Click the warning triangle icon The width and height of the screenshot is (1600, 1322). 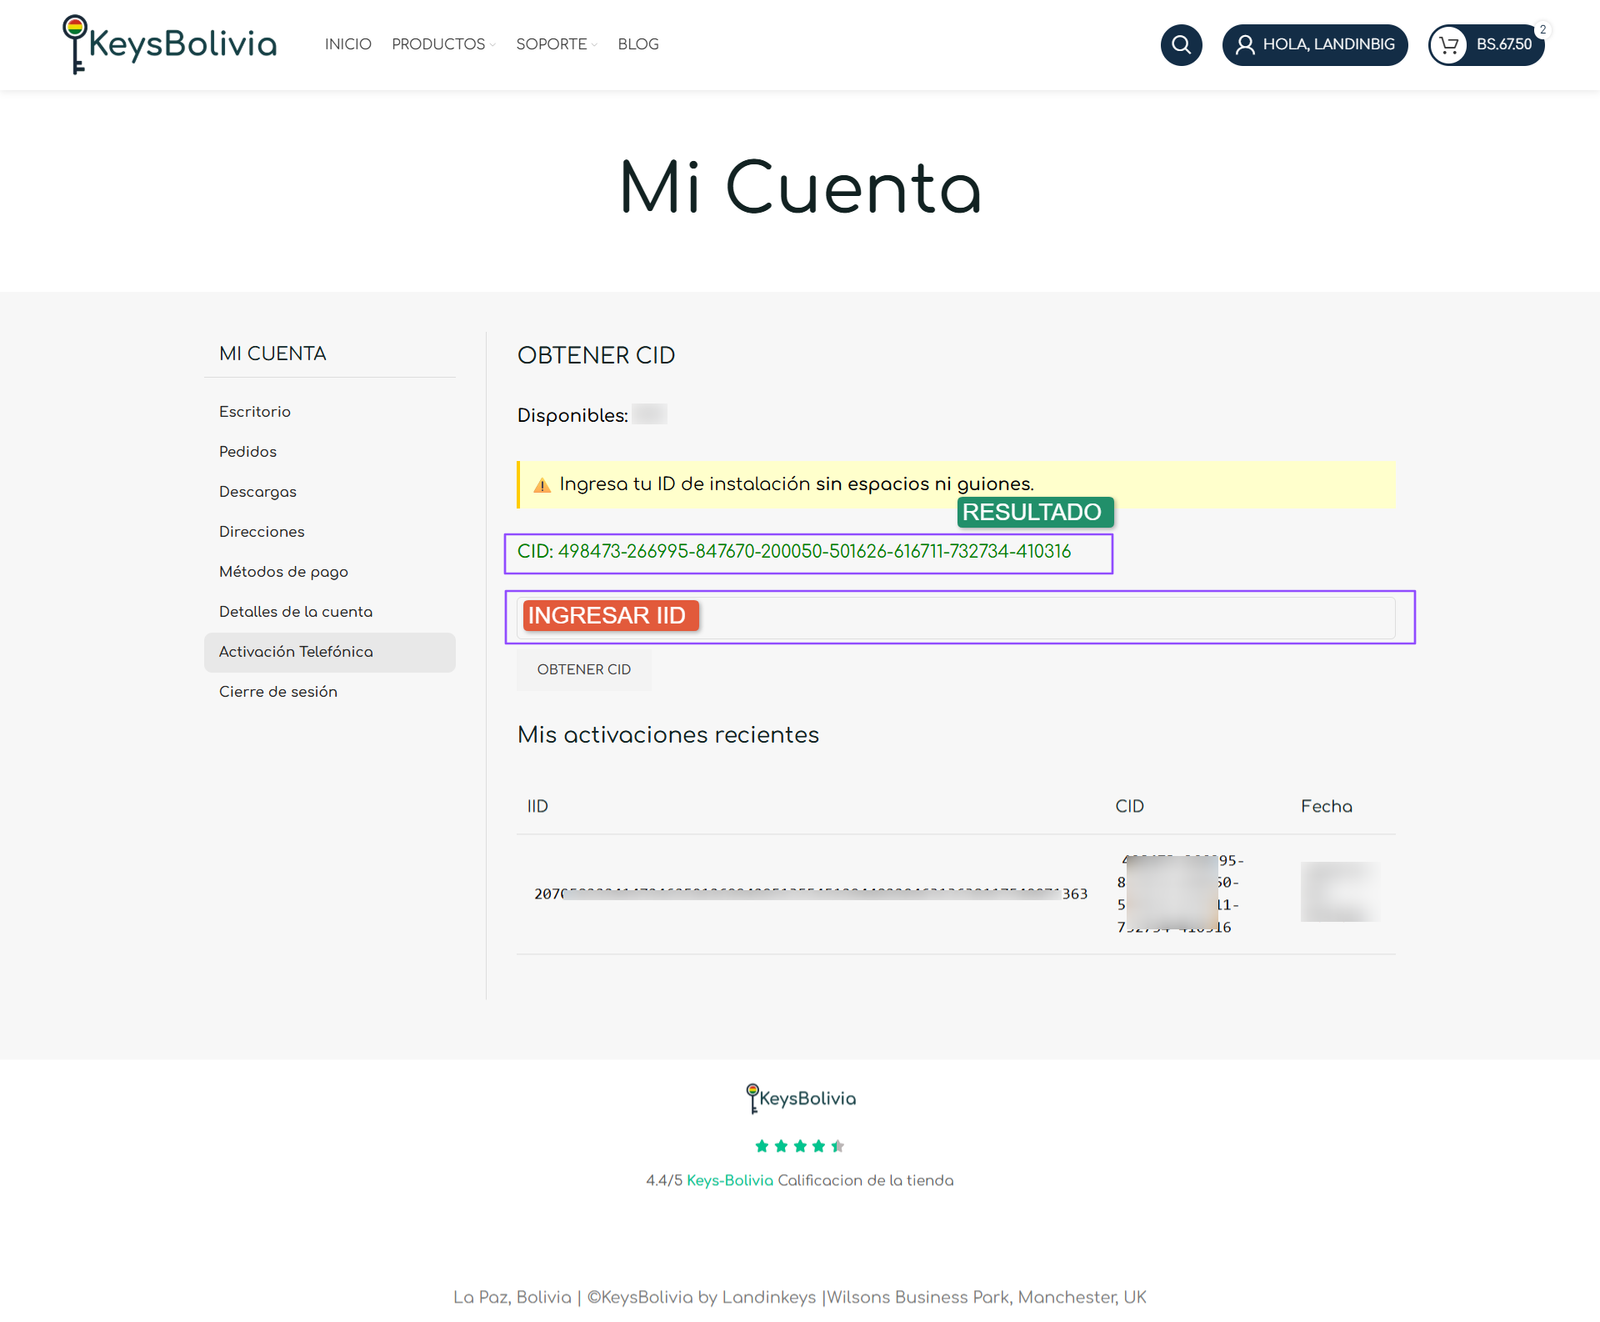click(542, 485)
